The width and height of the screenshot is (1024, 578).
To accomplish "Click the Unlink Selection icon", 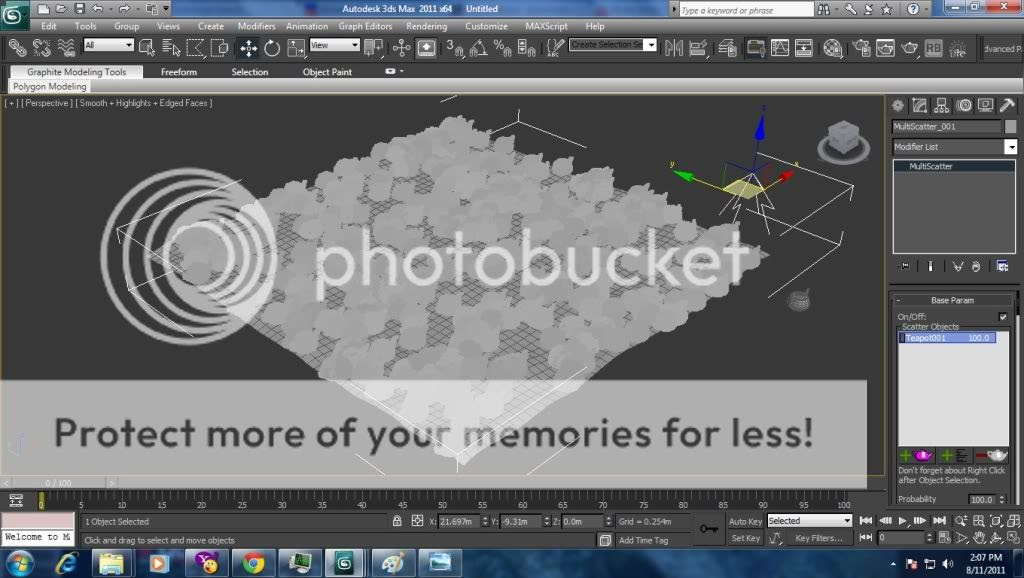I will click(x=42, y=48).
